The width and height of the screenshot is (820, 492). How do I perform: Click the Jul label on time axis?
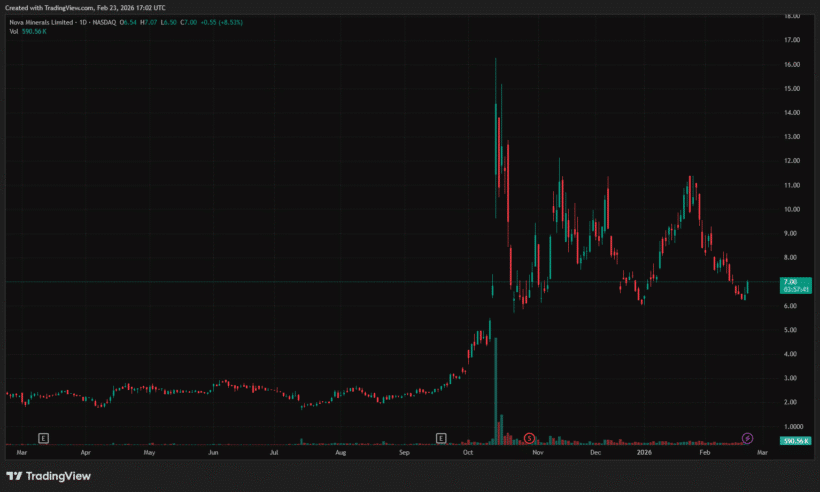pyautogui.click(x=274, y=453)
